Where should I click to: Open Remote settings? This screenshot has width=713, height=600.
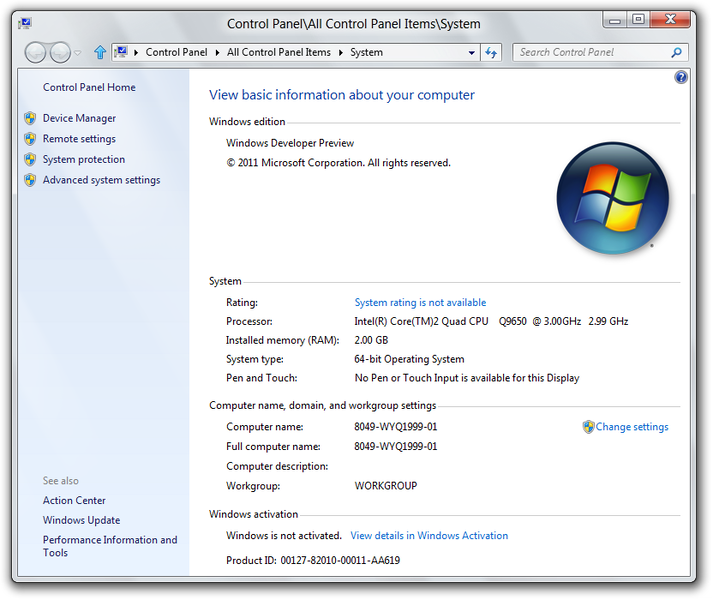(x=79, y=139)
